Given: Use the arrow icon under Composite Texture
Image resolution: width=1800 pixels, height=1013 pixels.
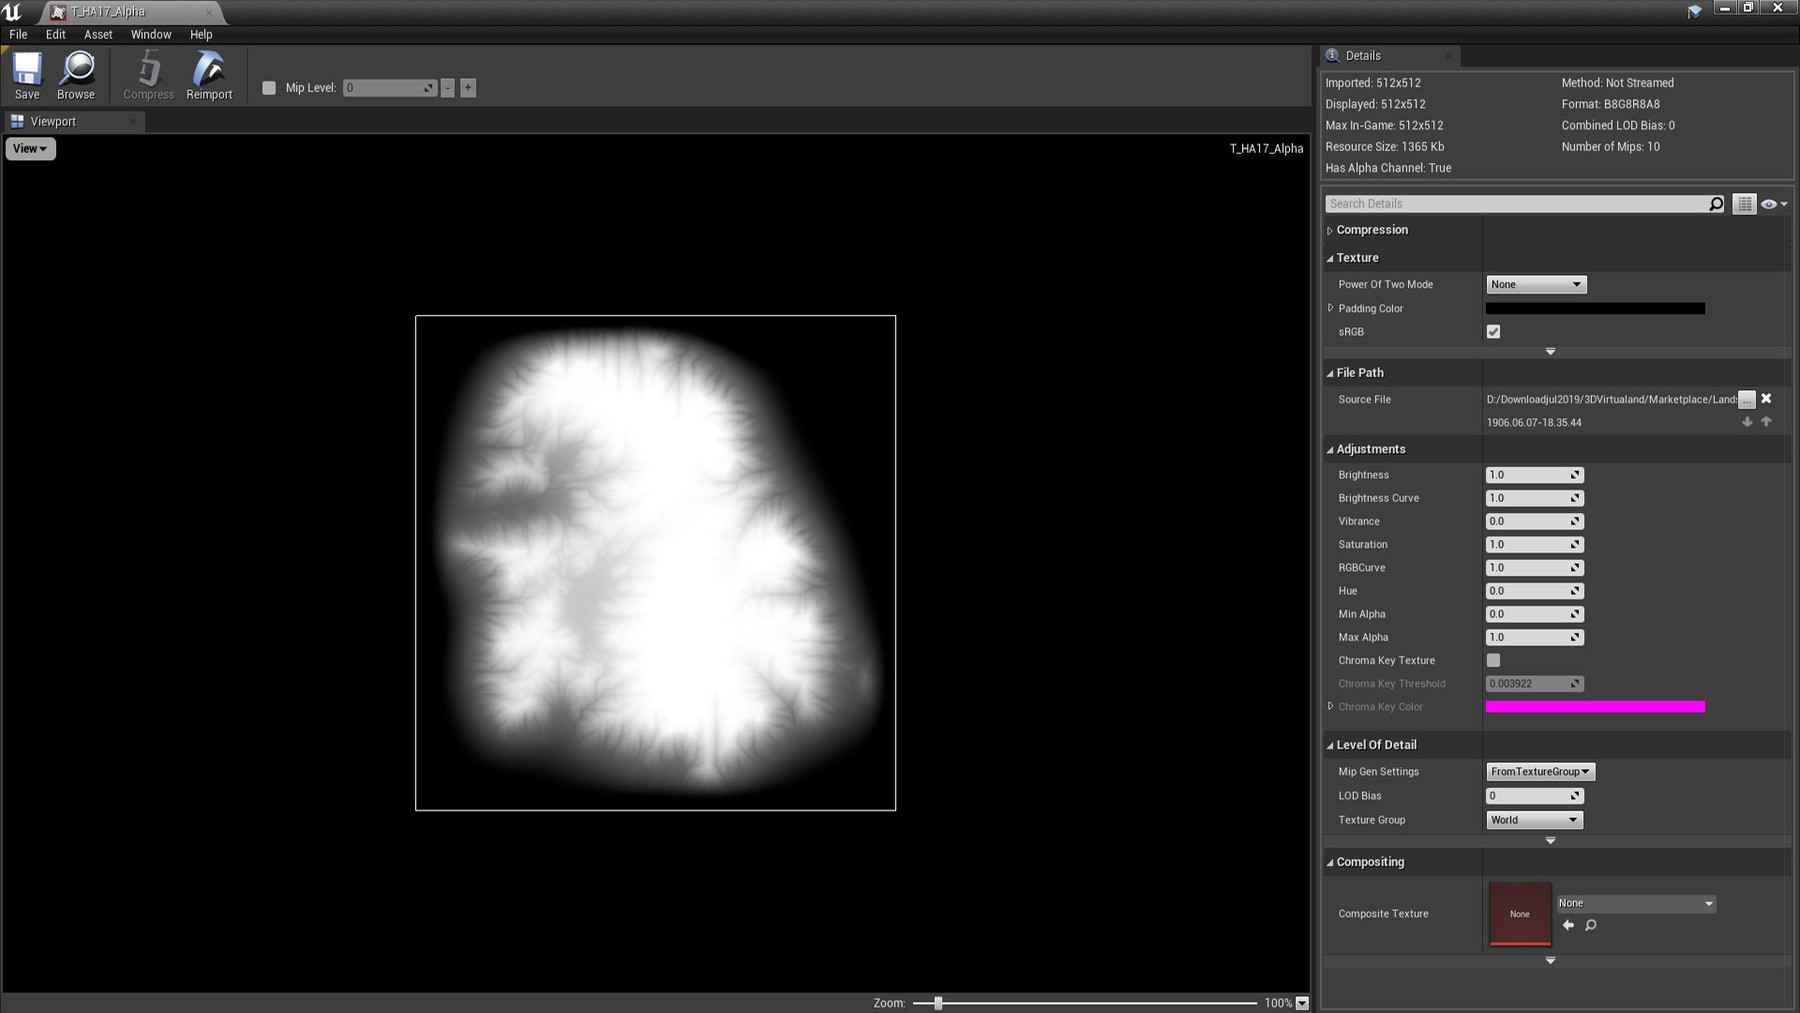Looking at the screenshot, I should (1568, 926).
